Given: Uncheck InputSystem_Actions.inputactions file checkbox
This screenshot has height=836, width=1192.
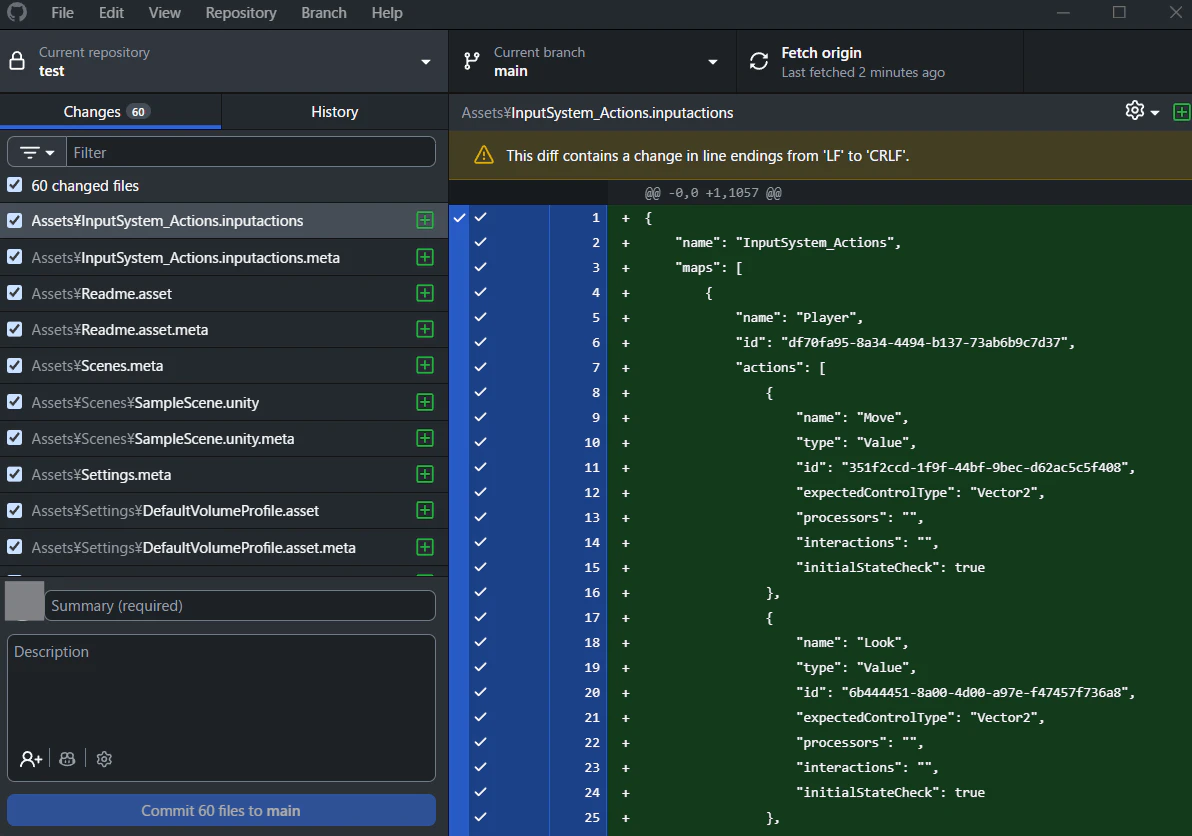Looking at the screenshot, I should point(14,220).
